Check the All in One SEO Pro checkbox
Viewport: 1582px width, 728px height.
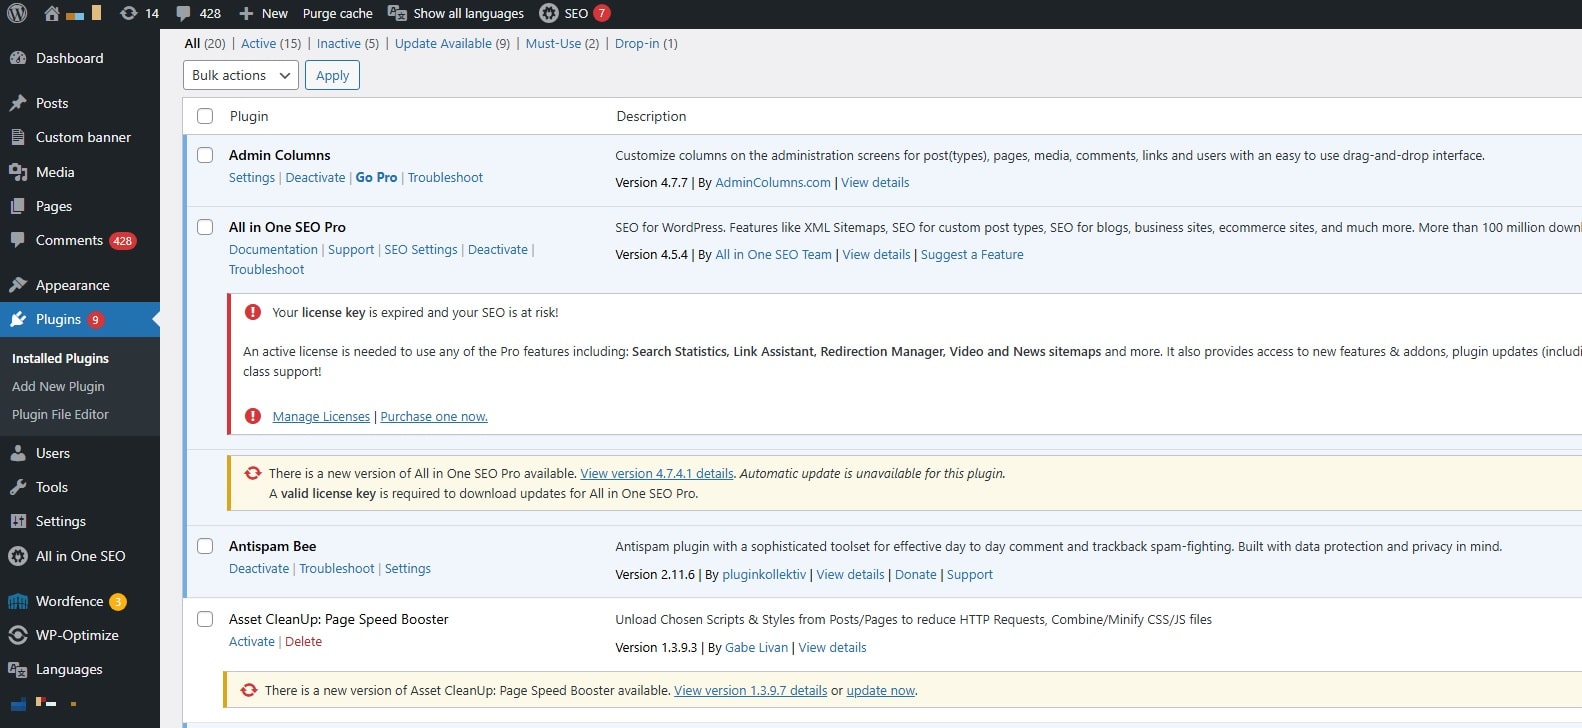coord(205,227)
